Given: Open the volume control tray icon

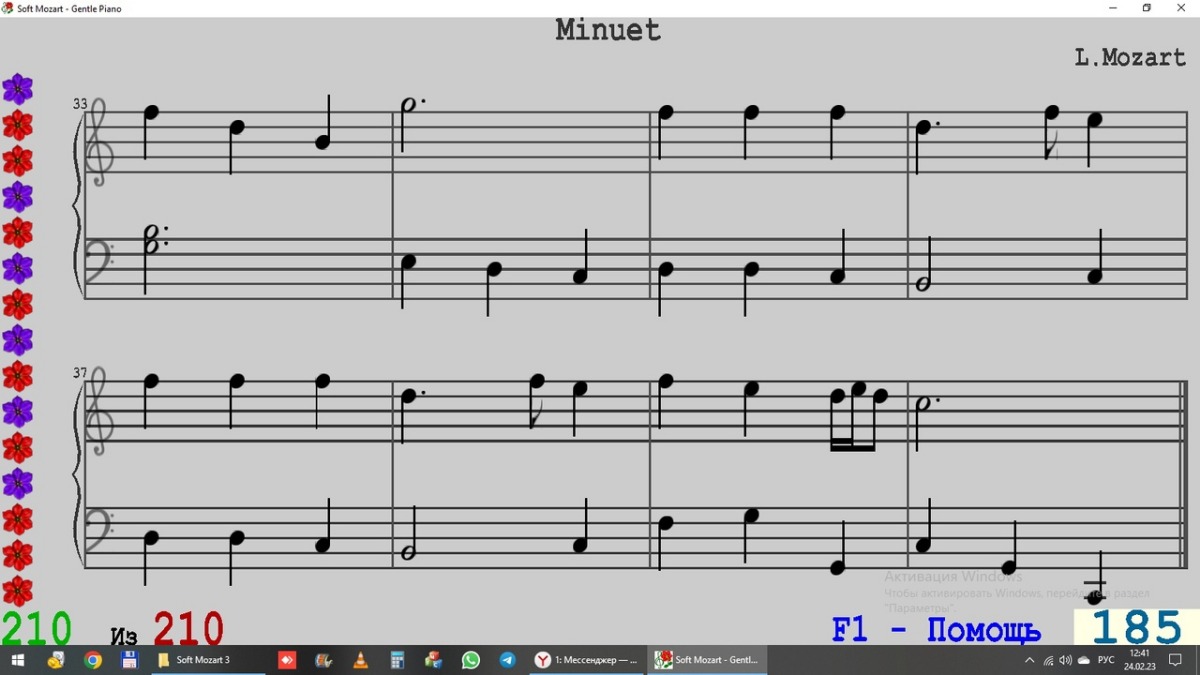Looking at the screenshot, I should (1066, 660).
